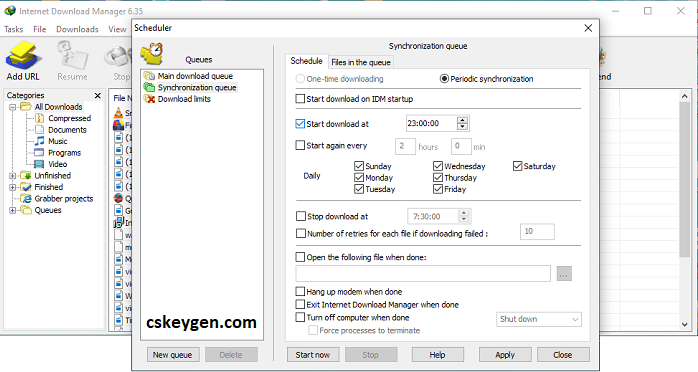698x372 pixels.
Task: Select Periodic synchronization radio button
Action: (444, 79)
